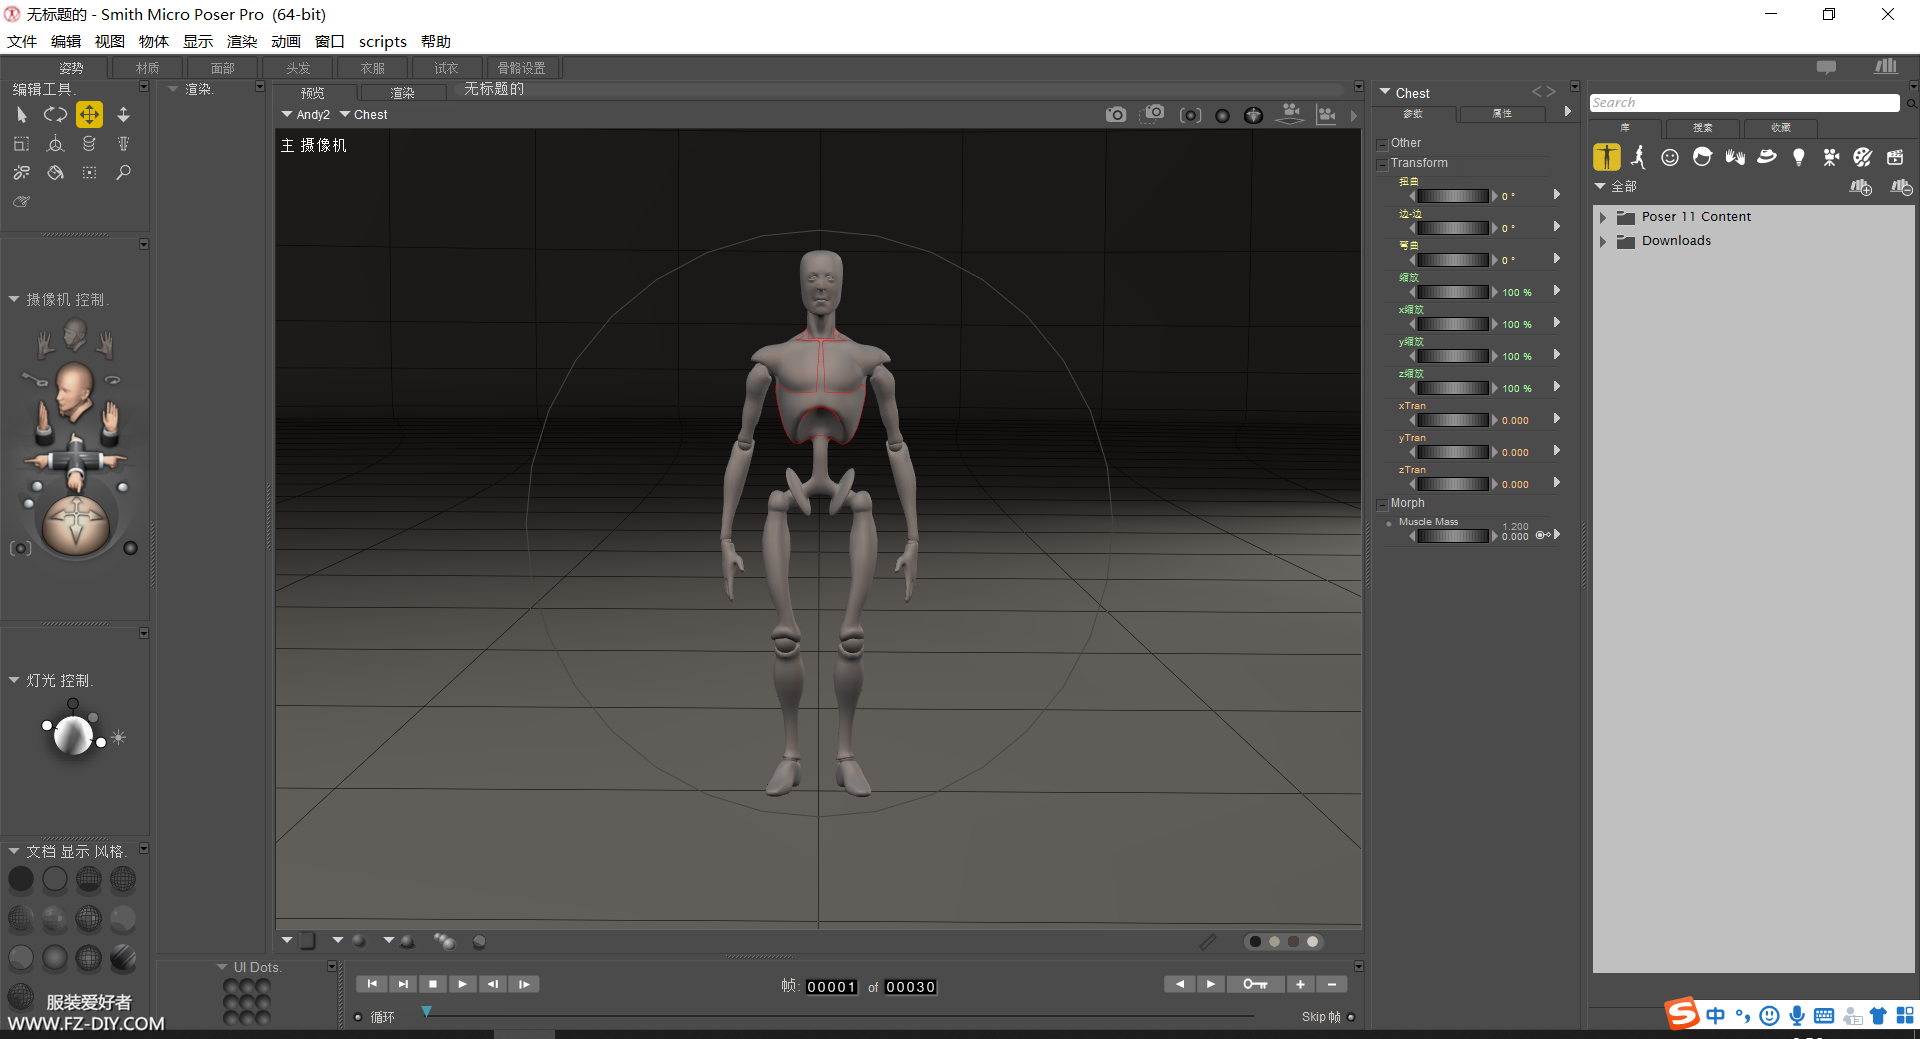Select the Chain Break tool
This screenshot has height=1039, width=1920.
[x=21, y=173]
